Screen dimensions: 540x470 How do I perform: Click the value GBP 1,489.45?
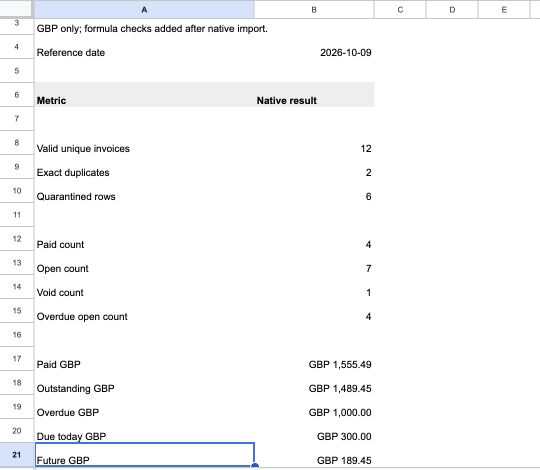314,383
